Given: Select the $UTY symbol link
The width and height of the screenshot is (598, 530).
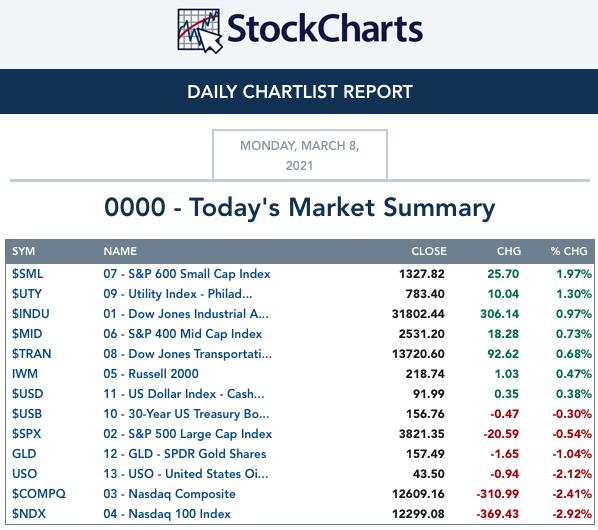Looking at the screenshot, I should pos(27,294).
